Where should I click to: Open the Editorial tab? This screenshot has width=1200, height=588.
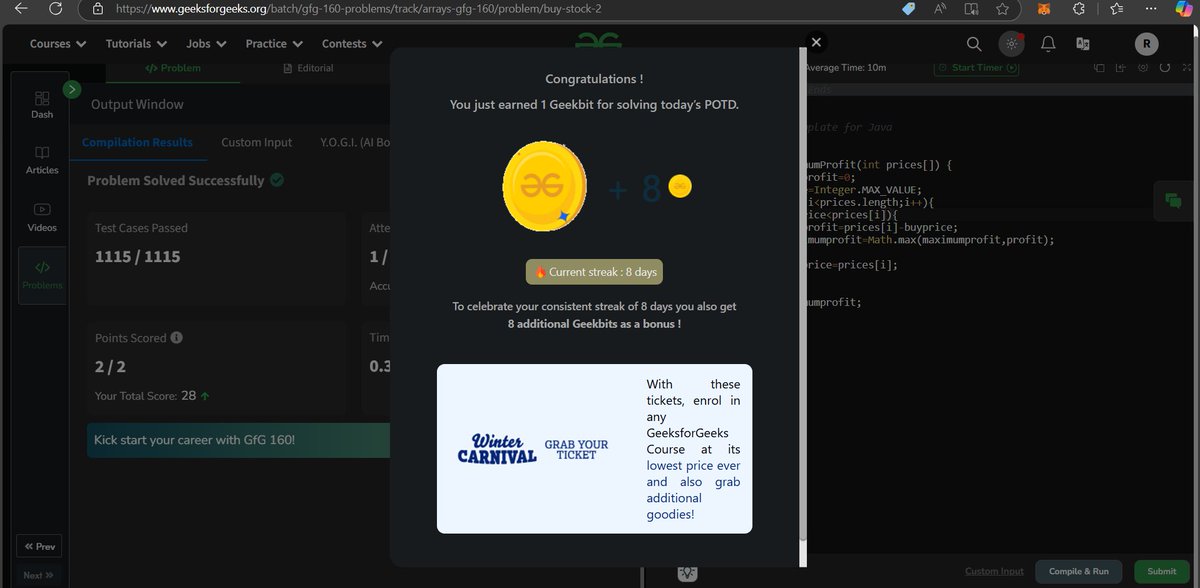tap(309, 68)
